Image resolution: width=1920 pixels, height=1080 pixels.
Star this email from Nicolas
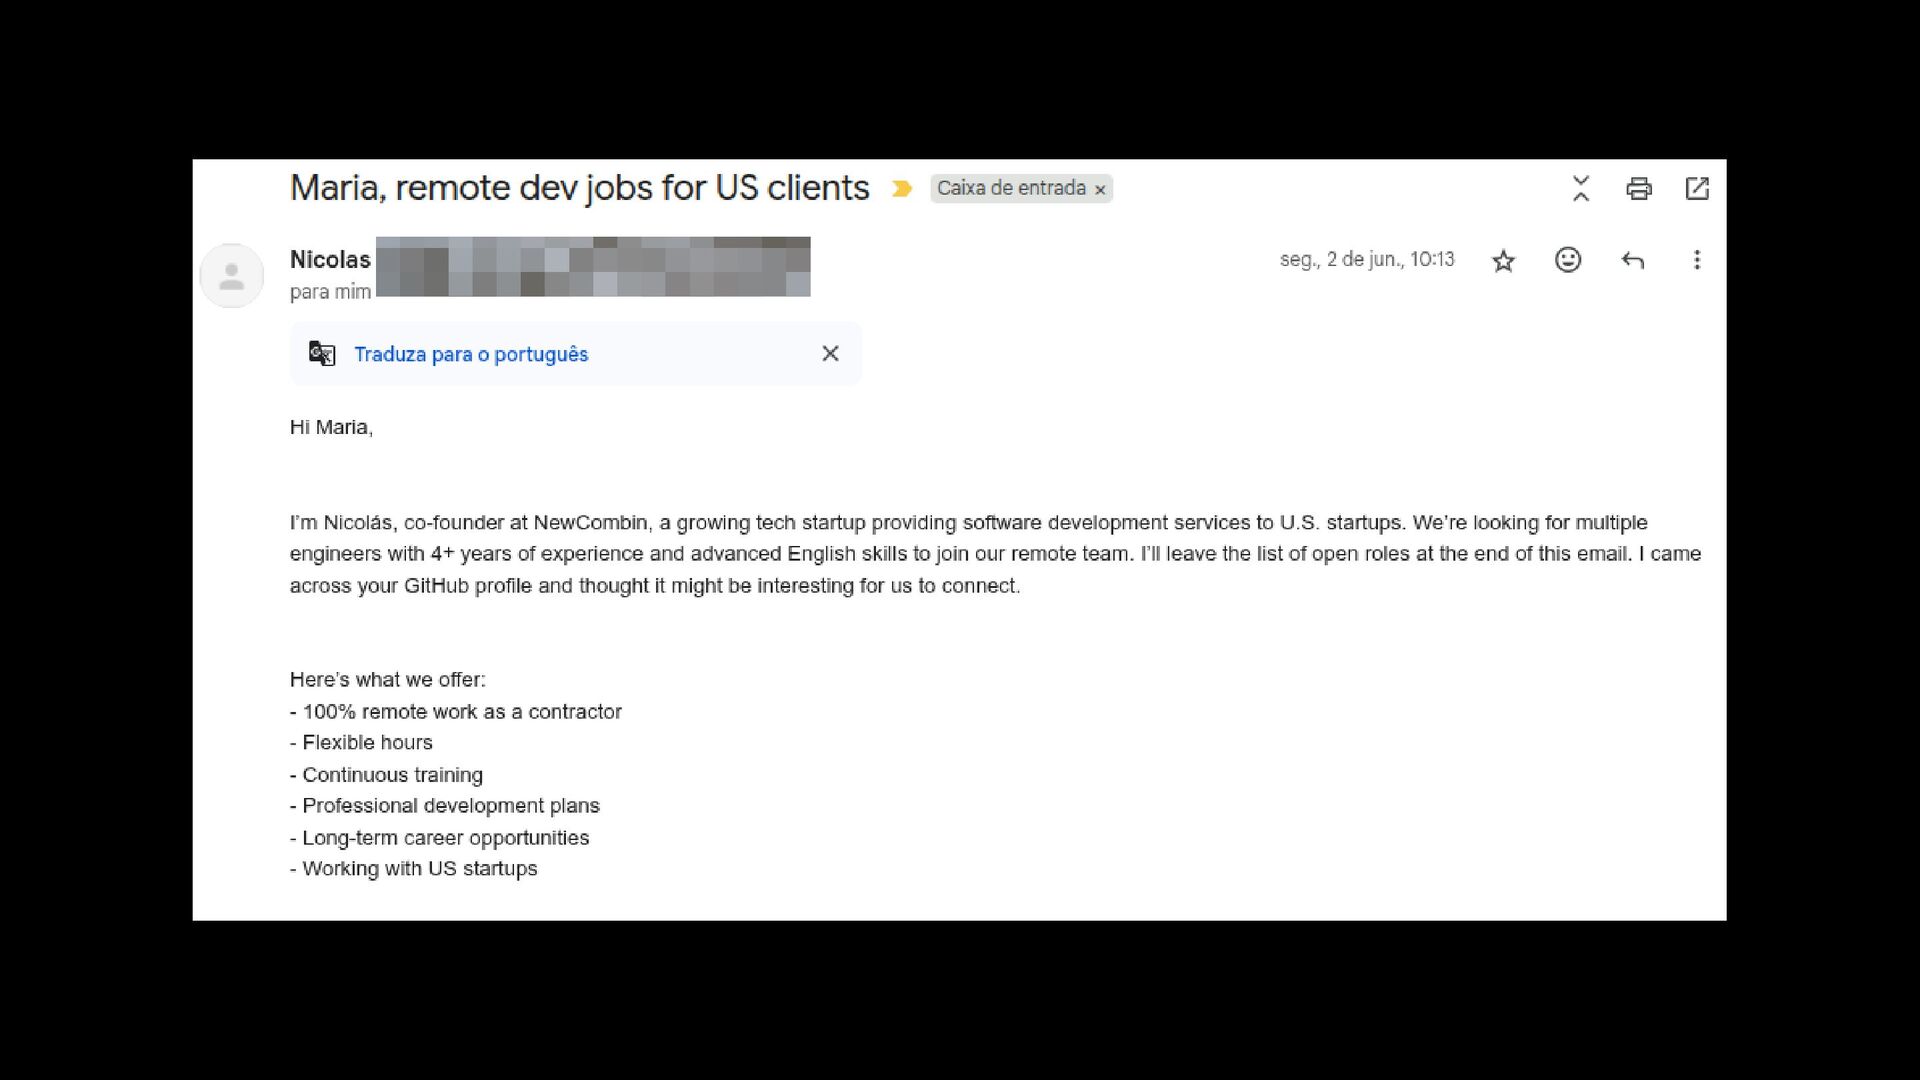pos(1503,261)
